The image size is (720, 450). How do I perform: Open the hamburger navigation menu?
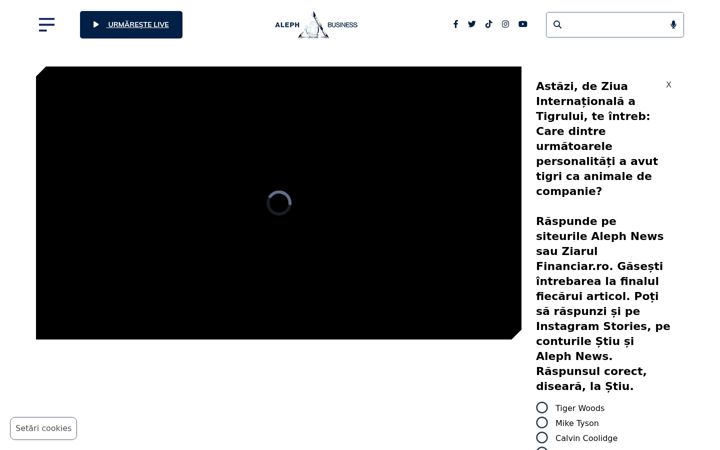[x=46, y=24]
